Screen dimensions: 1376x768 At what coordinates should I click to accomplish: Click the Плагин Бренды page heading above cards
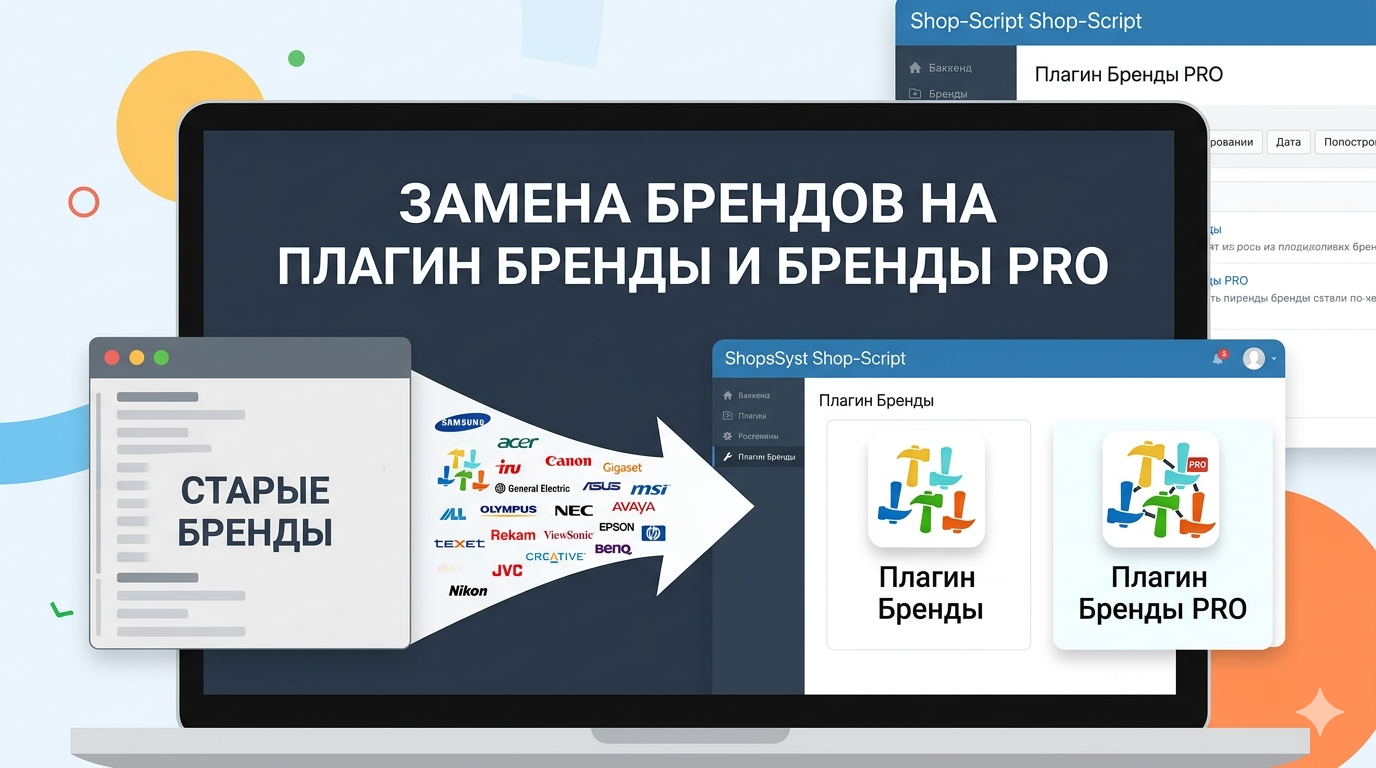pyautogui.click(x=876, y=401)
